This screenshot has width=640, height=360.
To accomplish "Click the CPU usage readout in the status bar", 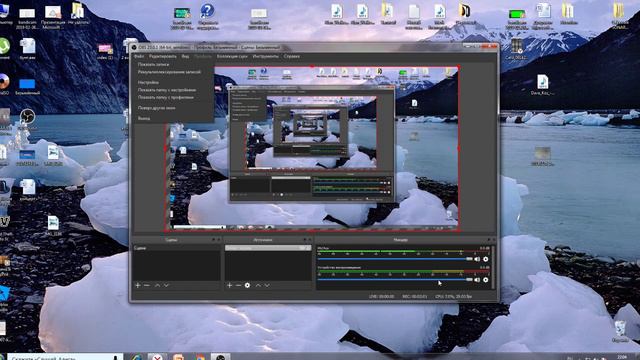I will tap(453, 296).
